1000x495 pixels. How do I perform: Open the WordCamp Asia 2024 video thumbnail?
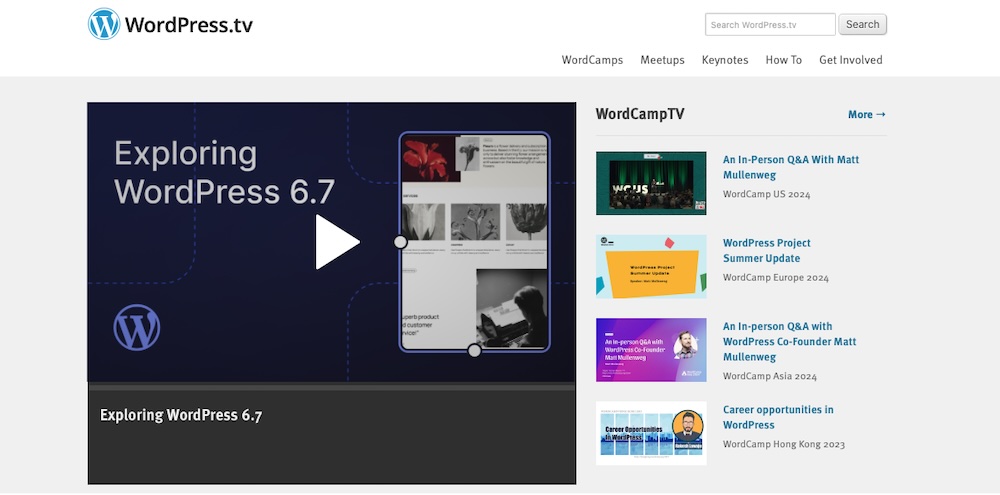(651, 350)
